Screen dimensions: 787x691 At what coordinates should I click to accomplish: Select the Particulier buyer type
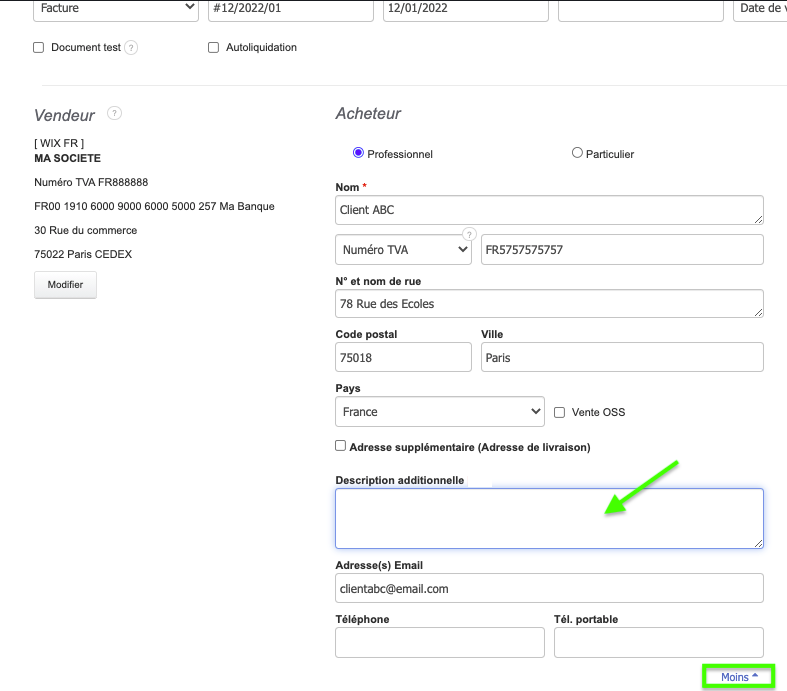[577, 153]
